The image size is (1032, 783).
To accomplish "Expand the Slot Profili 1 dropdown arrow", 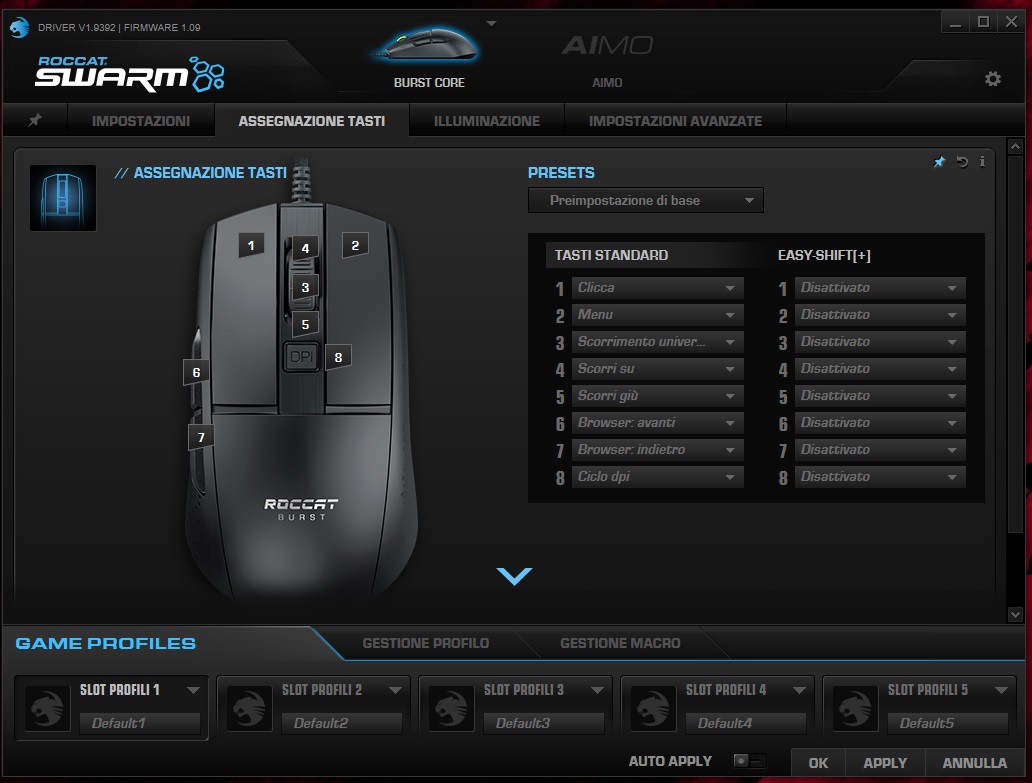I will pyautogui.click(x=193, y=690).
